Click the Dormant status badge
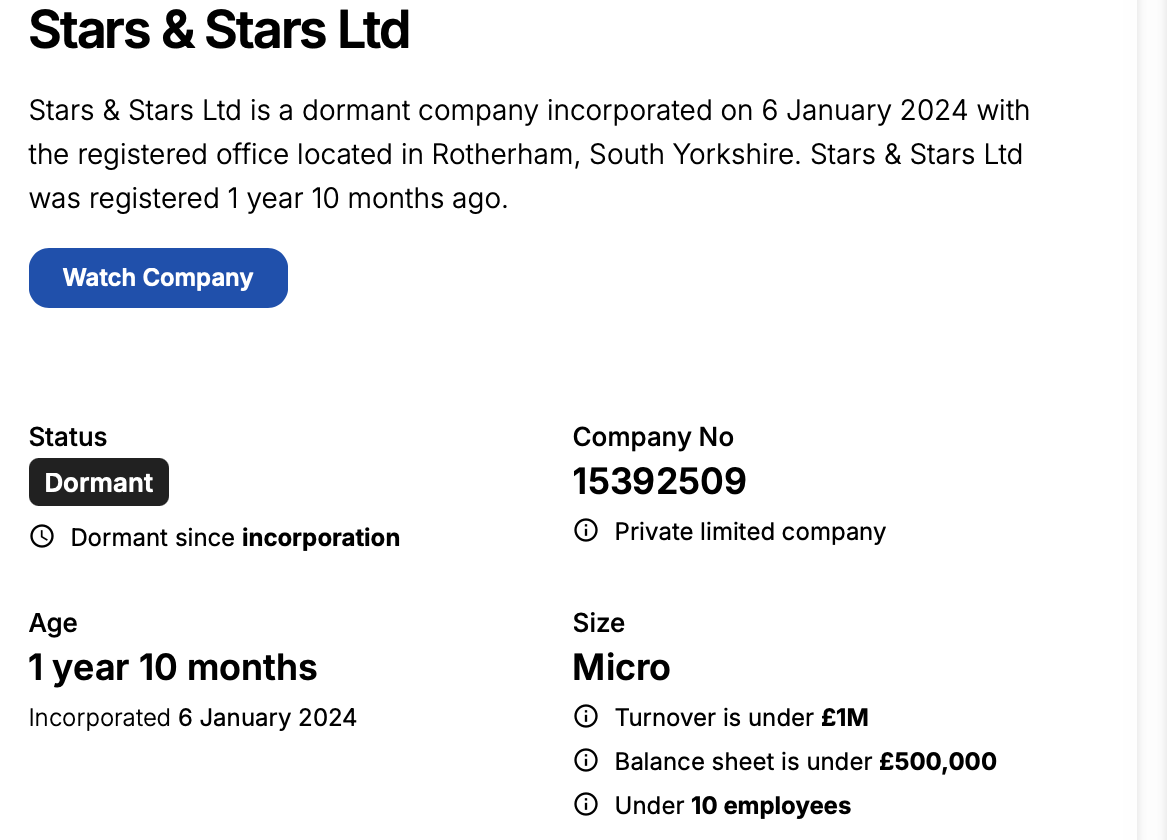Screen dimensions: 1168x840 coord(99,482)
